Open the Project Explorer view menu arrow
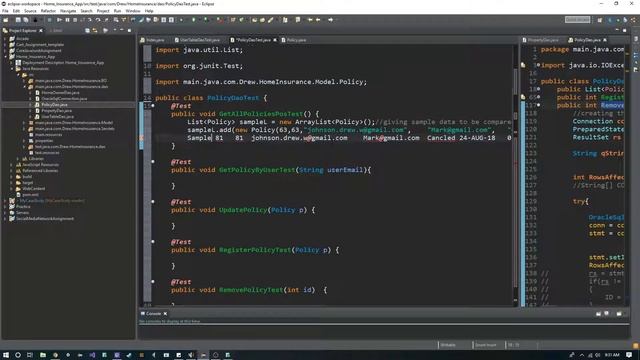640x360 pixels. point(115,31)
